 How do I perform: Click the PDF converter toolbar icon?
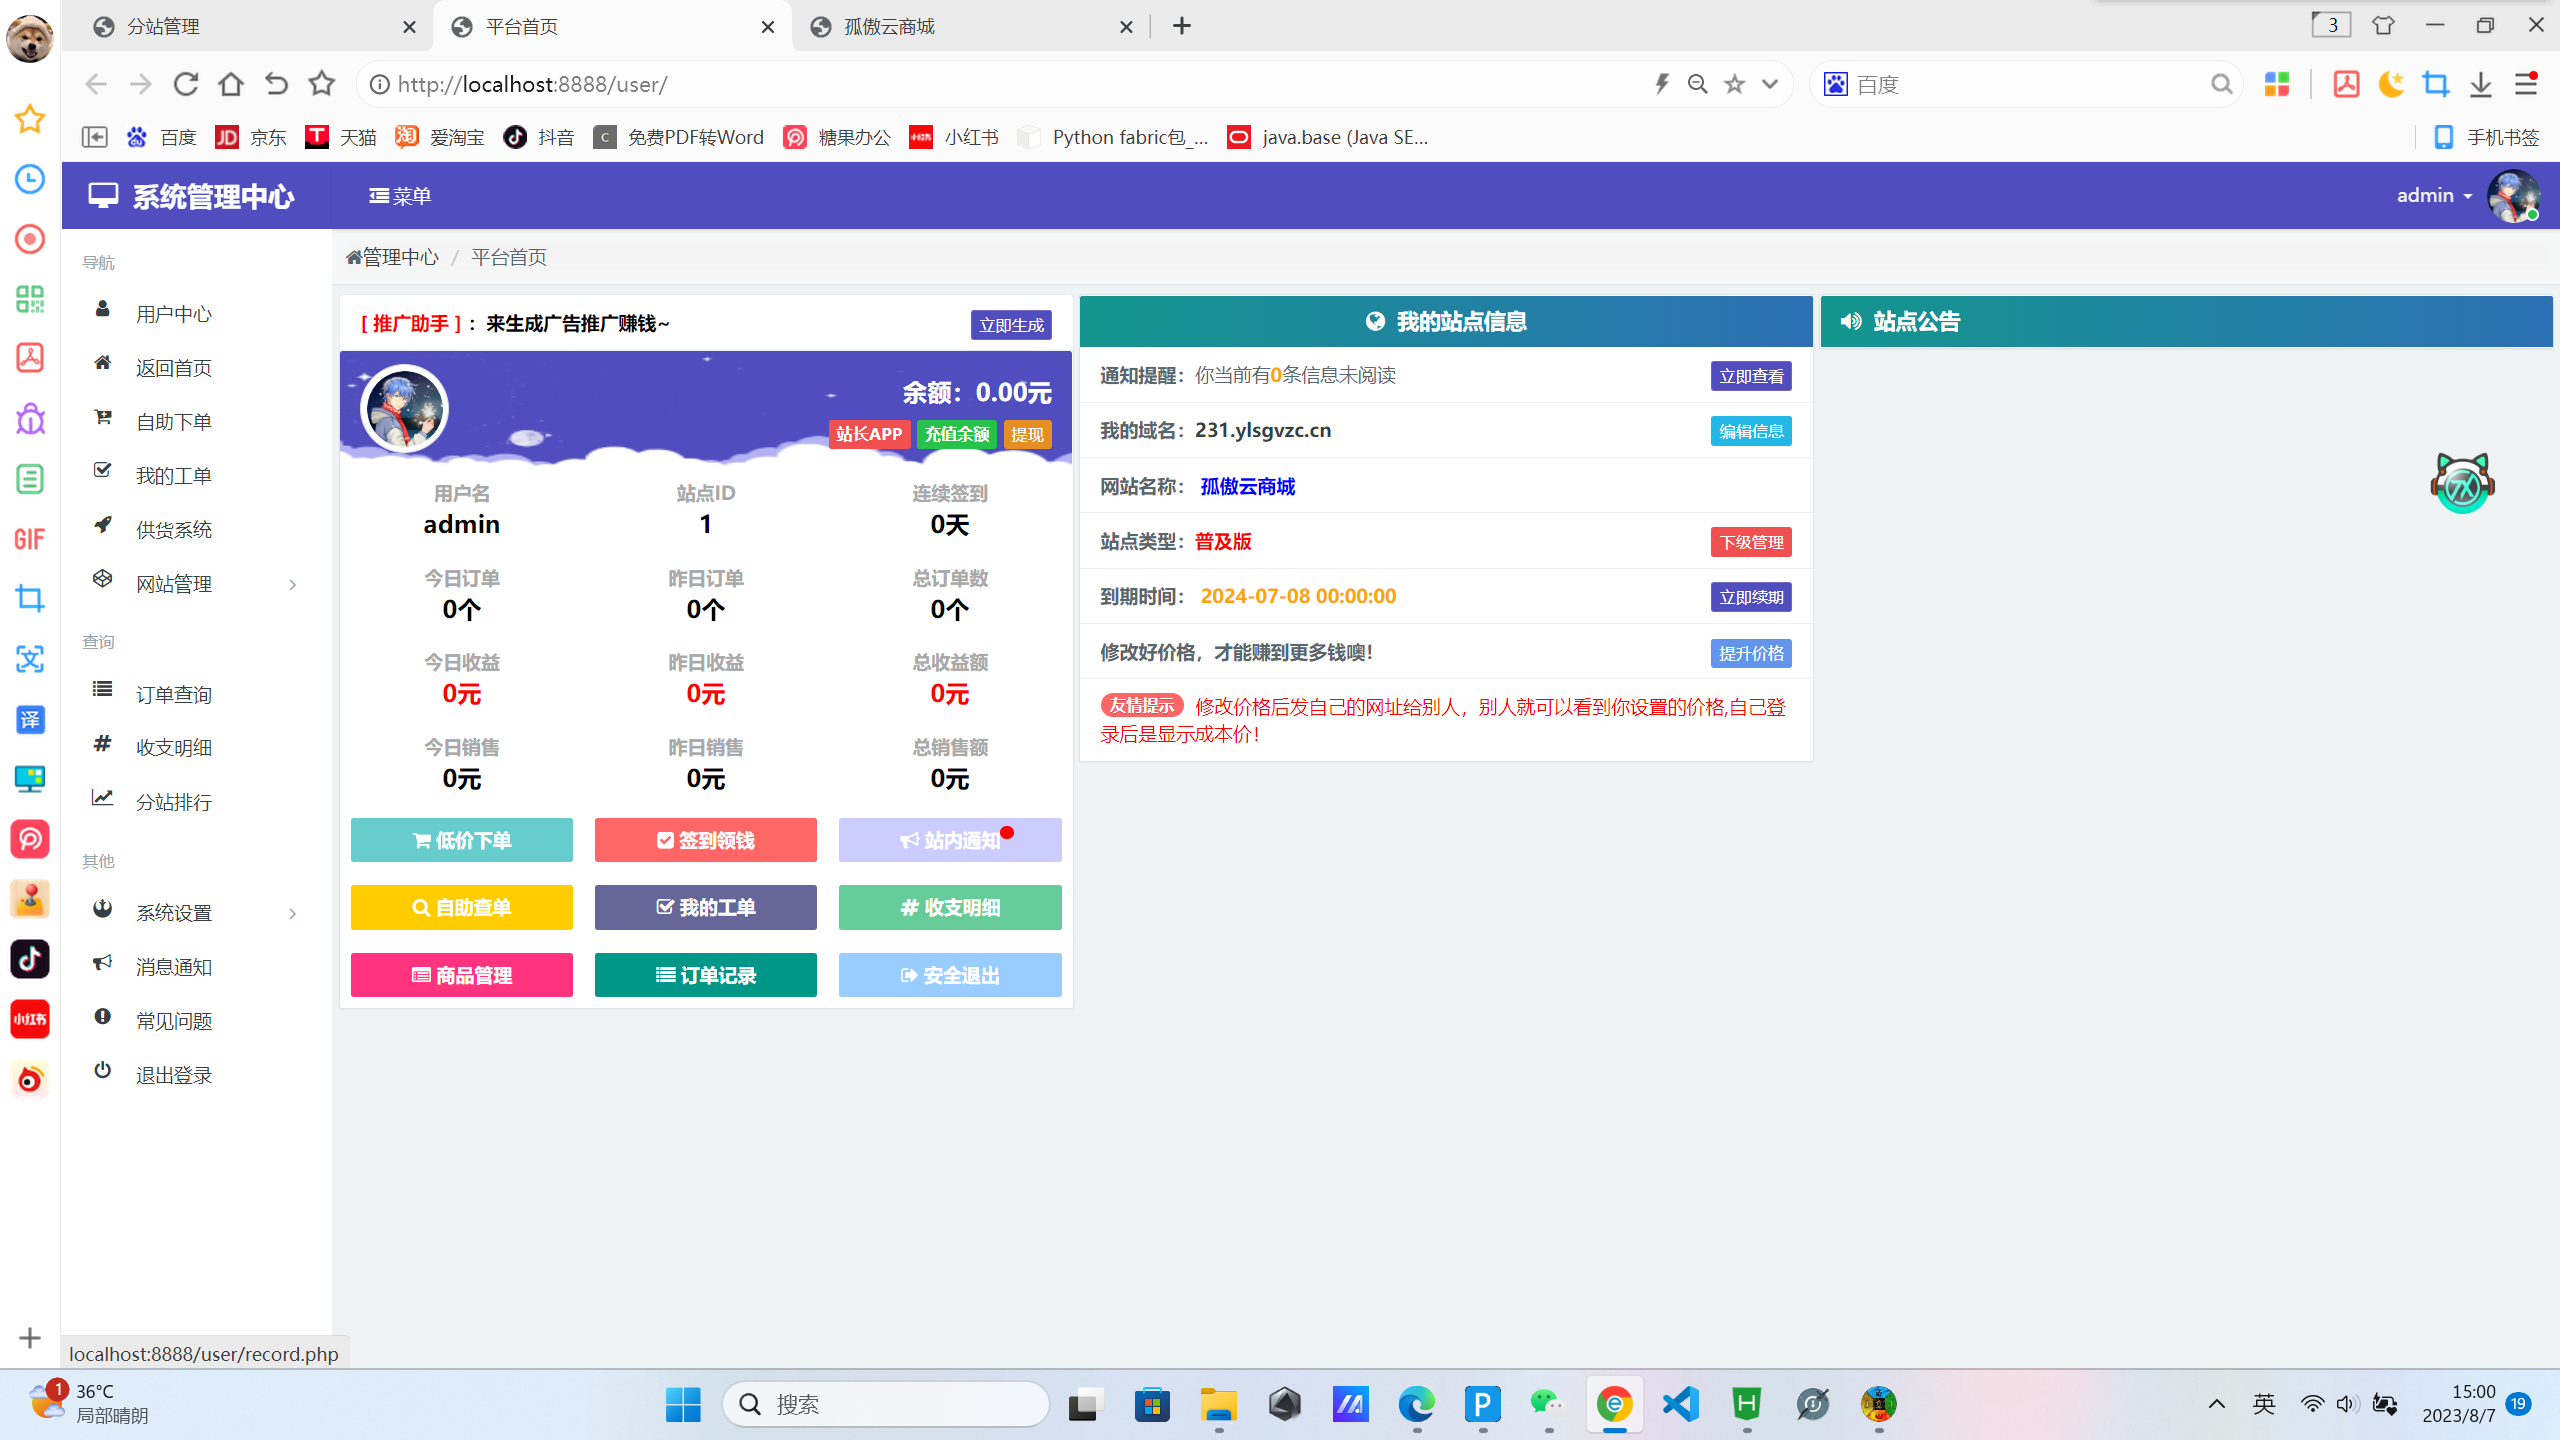pyautogui.click(x=2346, y=84)
